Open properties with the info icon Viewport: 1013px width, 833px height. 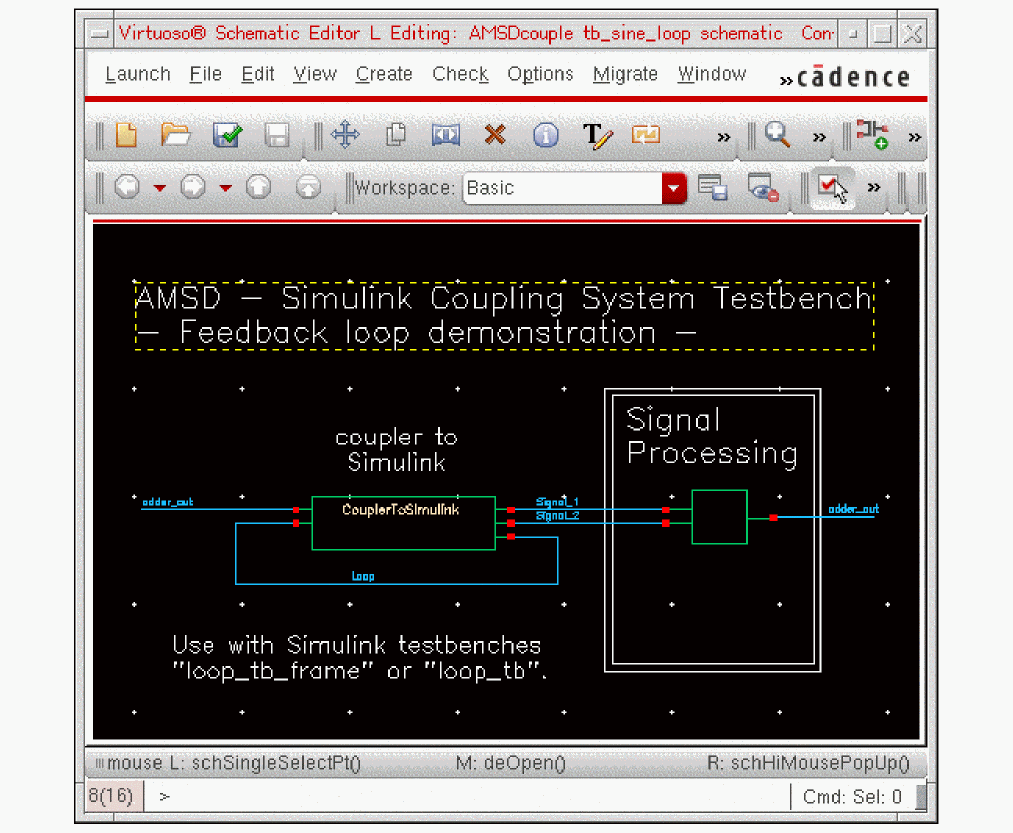click(x=546, y=135)
